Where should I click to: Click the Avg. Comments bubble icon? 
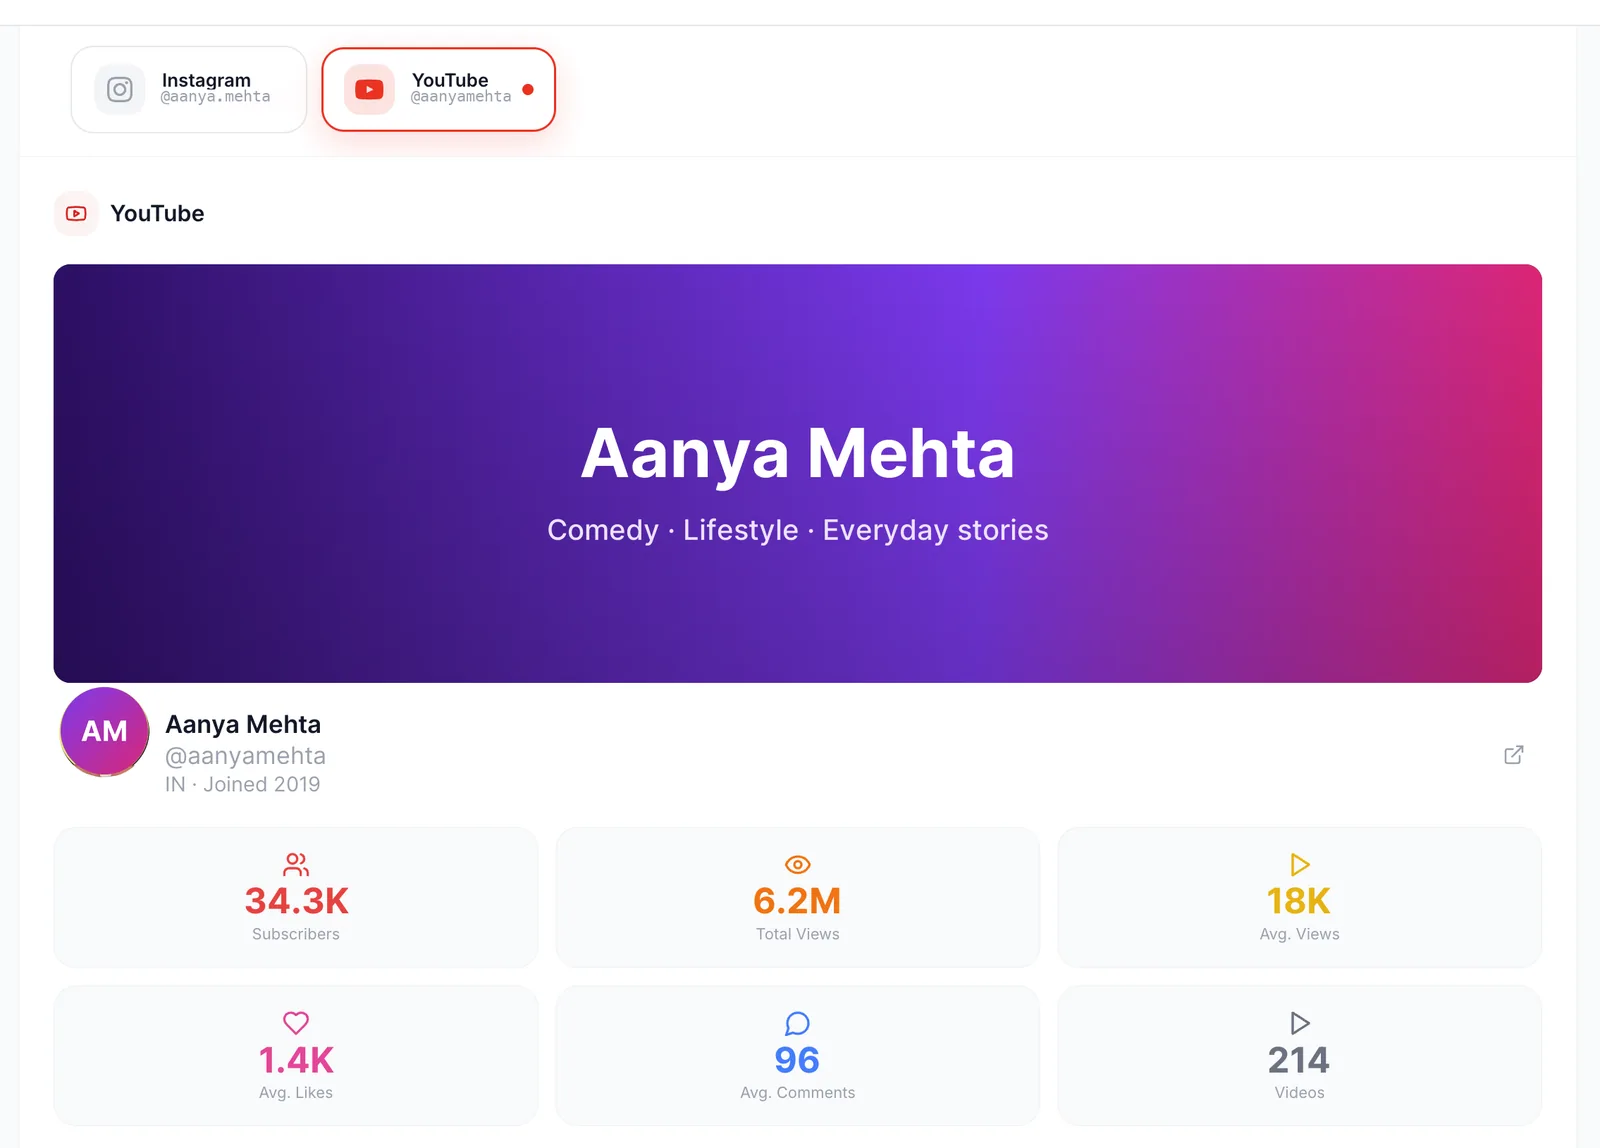pyautogui.click(x=798, y=1023)
